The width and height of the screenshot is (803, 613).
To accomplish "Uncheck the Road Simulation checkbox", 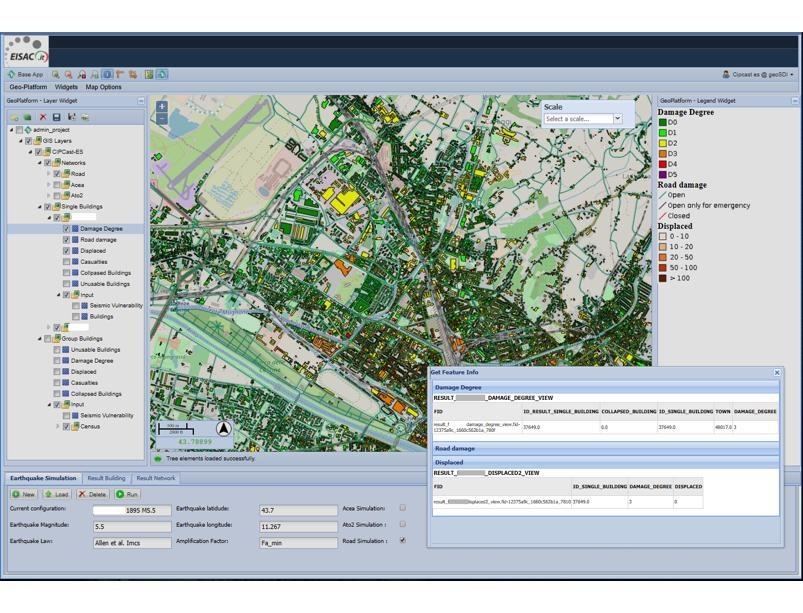I will [x=403, y=540].
